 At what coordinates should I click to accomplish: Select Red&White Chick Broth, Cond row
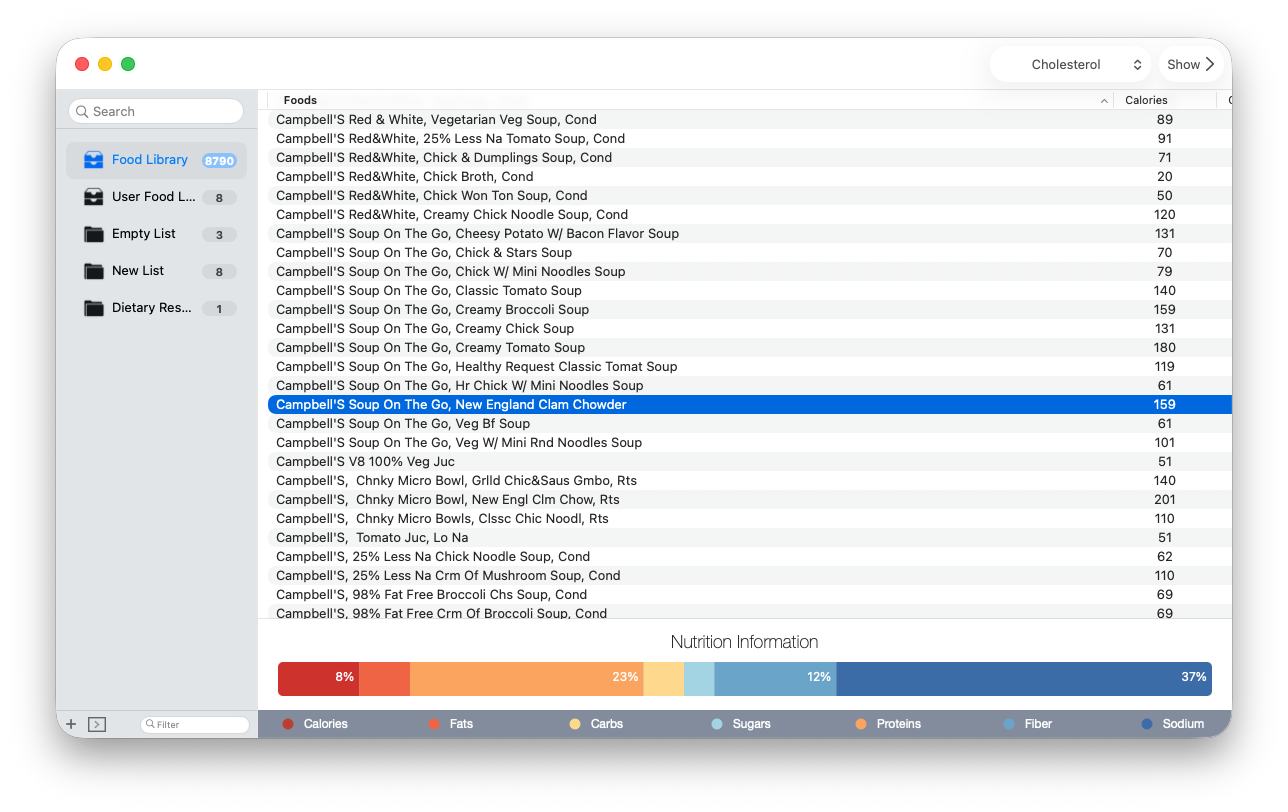750,177
